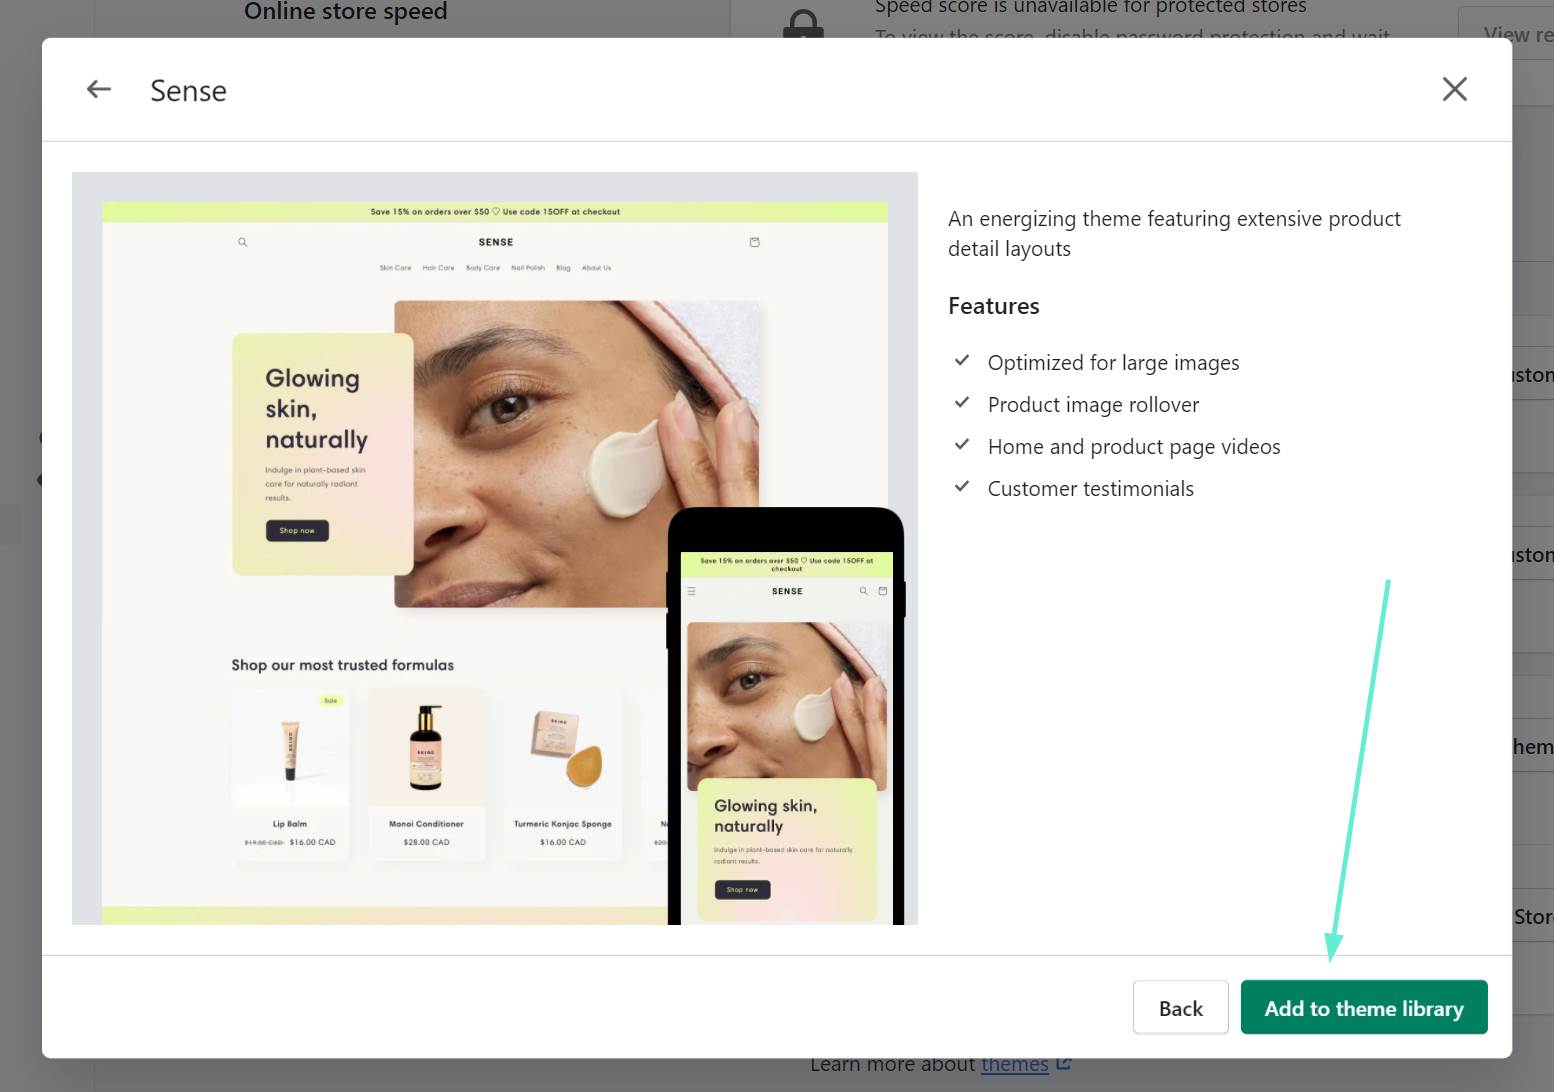Click checkmark beside Optimized for large images
1554x1092 pixels.
coord(962,361)
